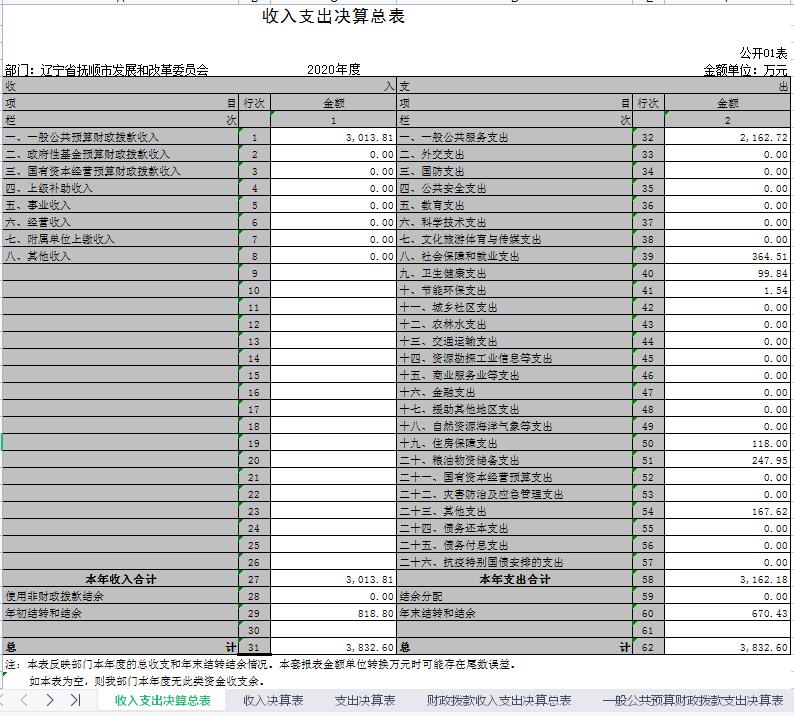The width and height of the screenshot is (794, 716).
Task: Select the title cell 收入支出决算总表
Action: (333, 17)
